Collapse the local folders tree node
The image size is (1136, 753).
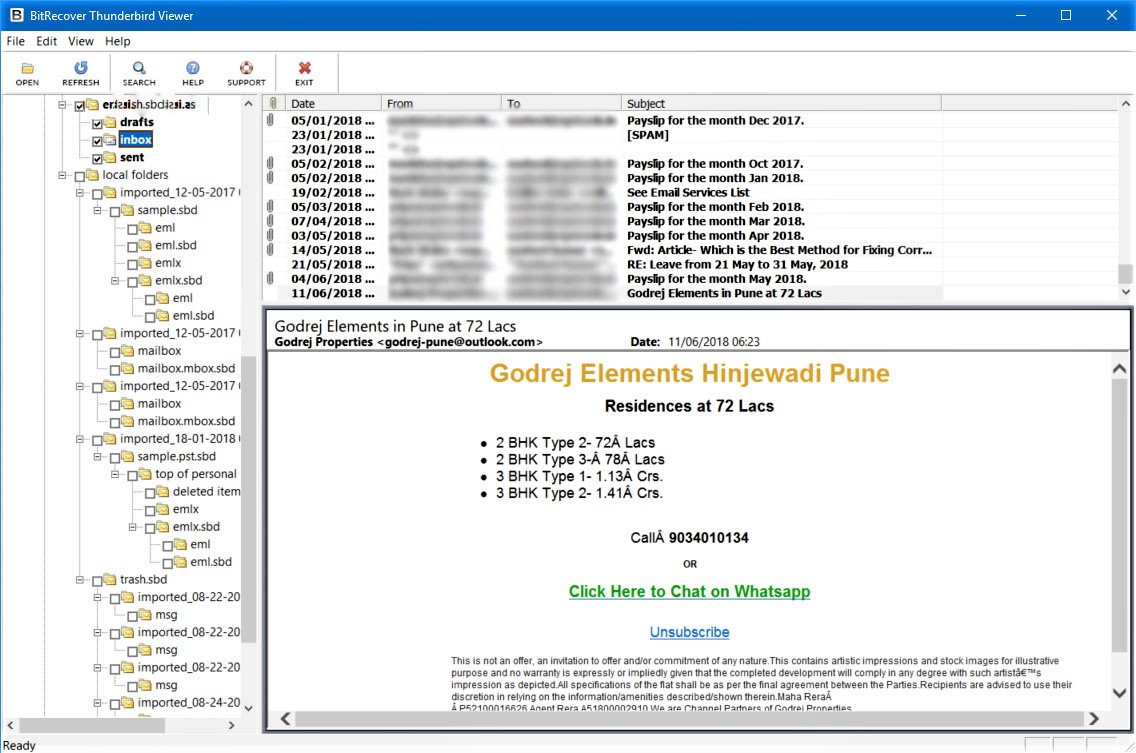tap(62, 175)
